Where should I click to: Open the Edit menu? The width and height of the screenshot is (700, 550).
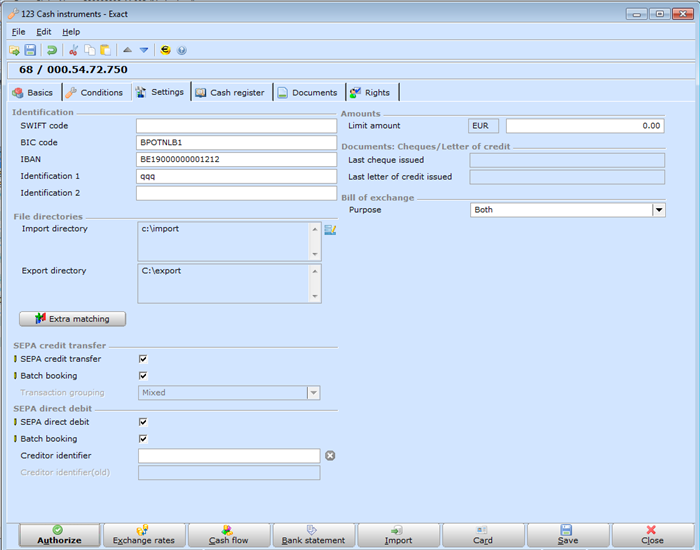coord(44,32)
